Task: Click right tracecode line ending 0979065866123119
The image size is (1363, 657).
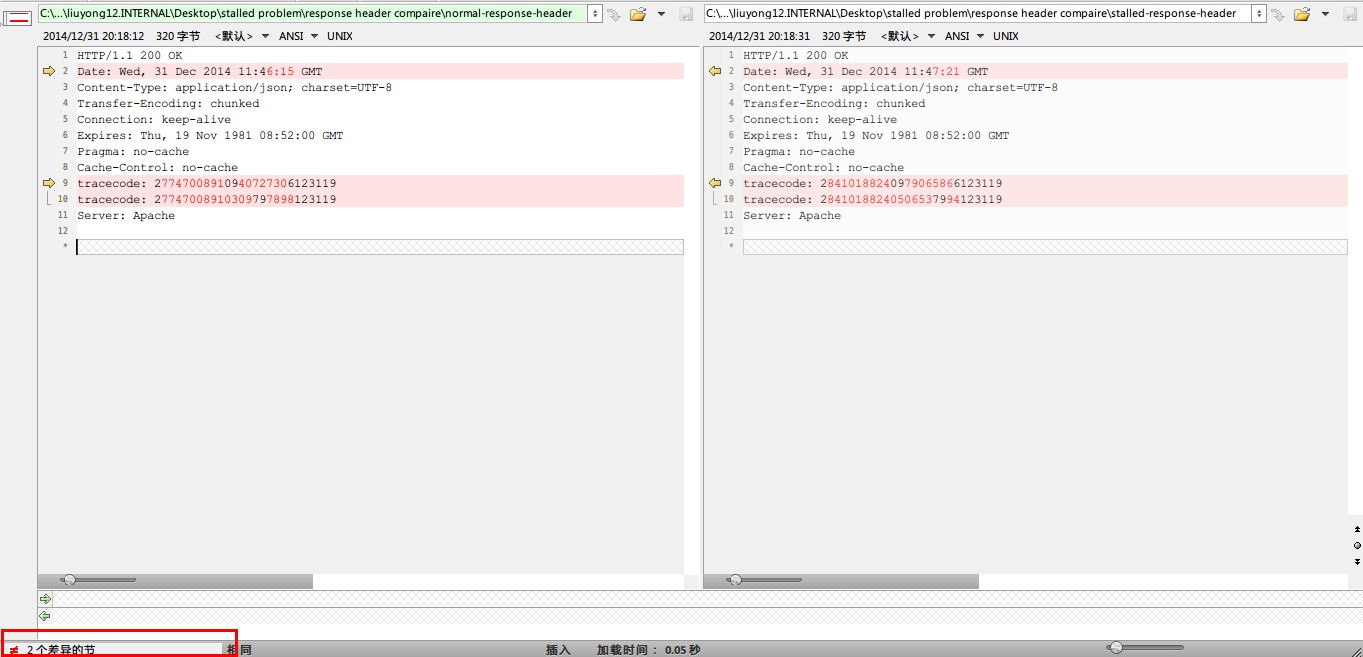Action: coord(873,183)
